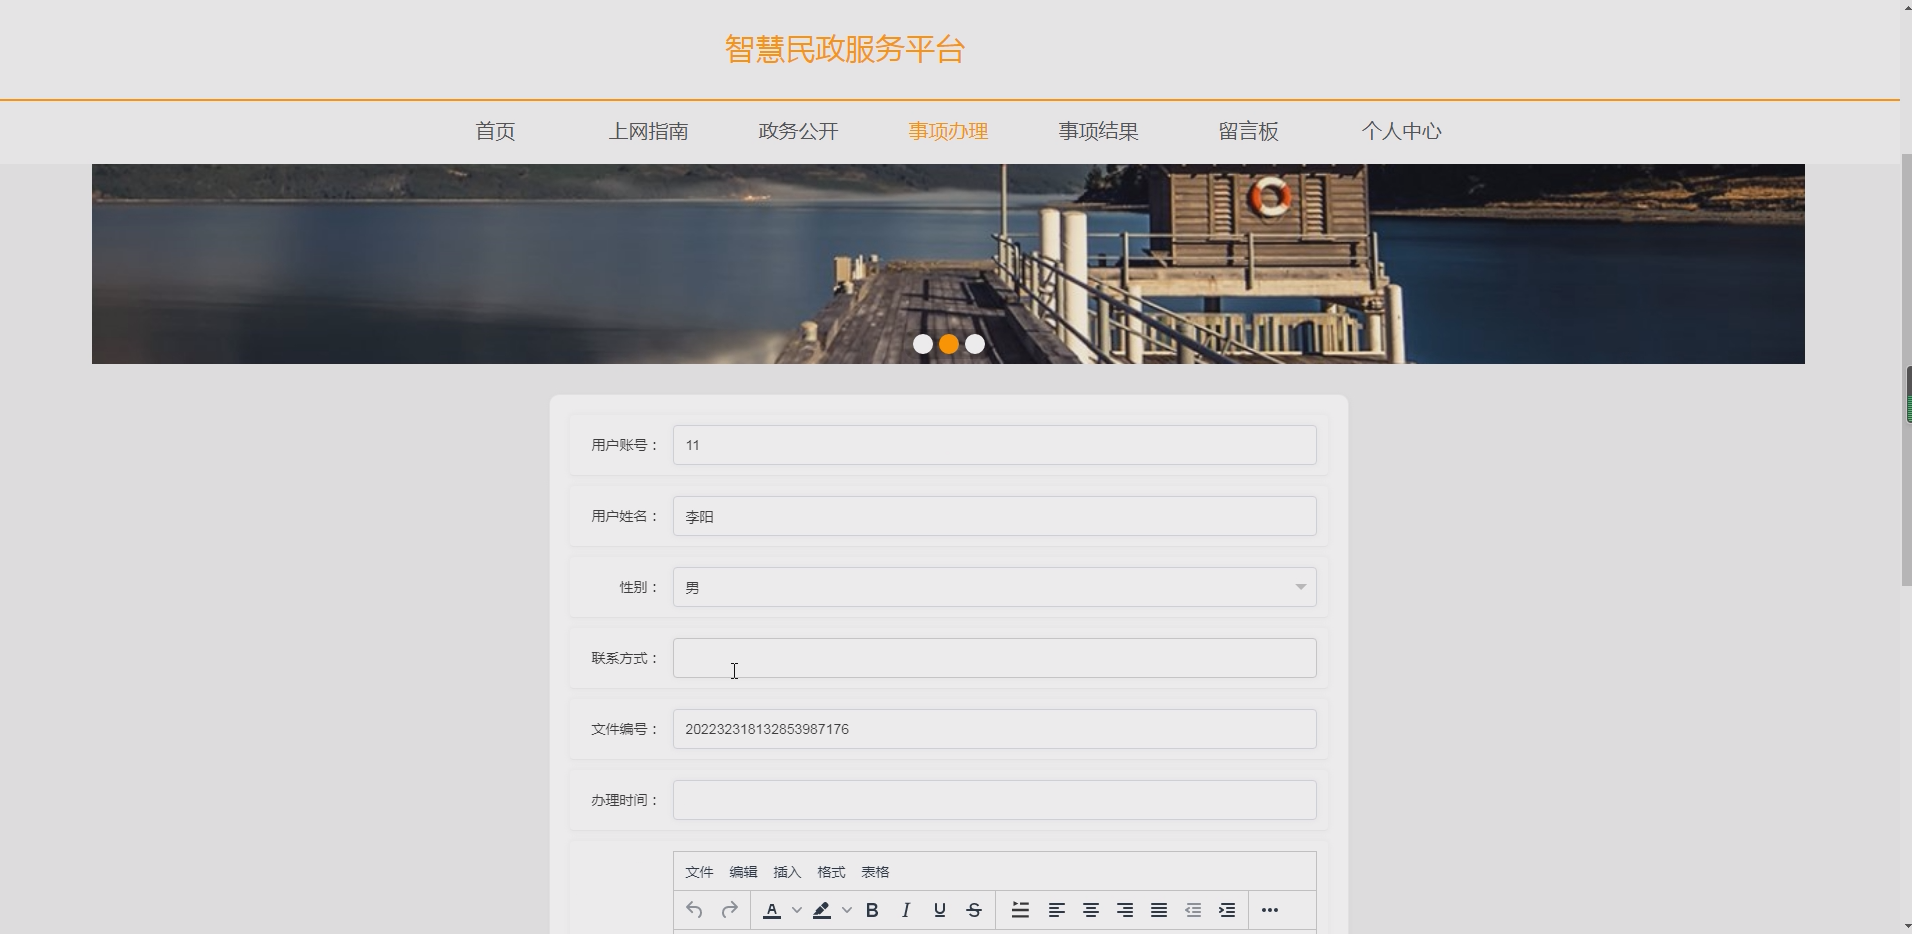
Task: Click the 用户账号 input field
Action: 995,445
